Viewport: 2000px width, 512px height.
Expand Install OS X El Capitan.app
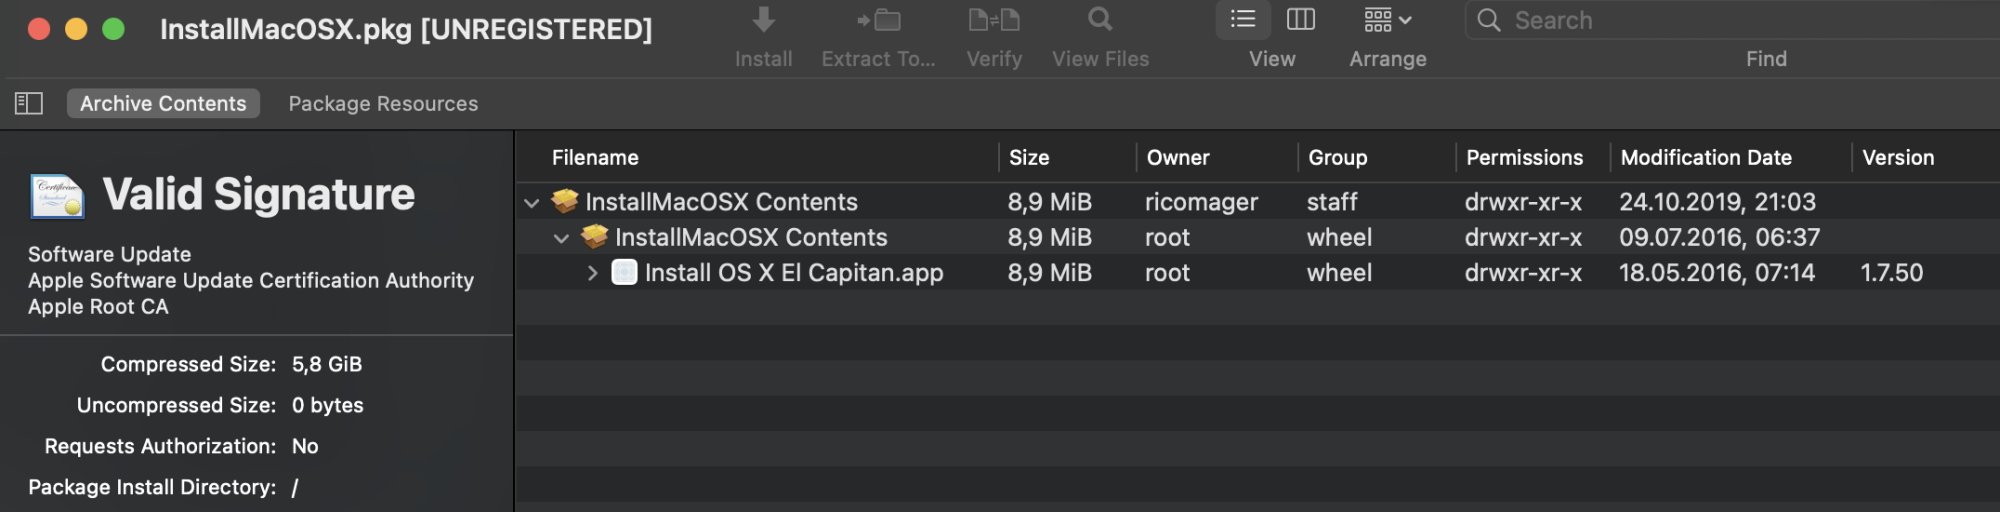(x=592, y=273)
